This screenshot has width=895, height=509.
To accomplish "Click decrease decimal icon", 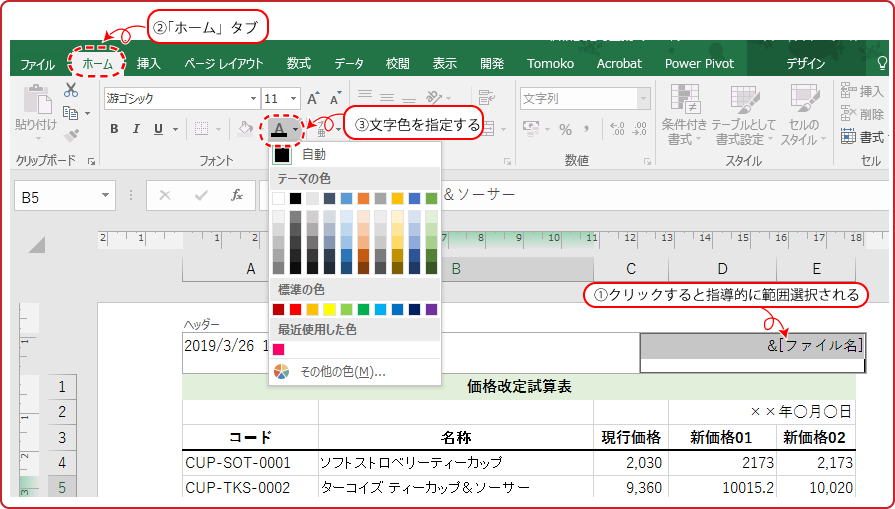I will pos(640,129).
